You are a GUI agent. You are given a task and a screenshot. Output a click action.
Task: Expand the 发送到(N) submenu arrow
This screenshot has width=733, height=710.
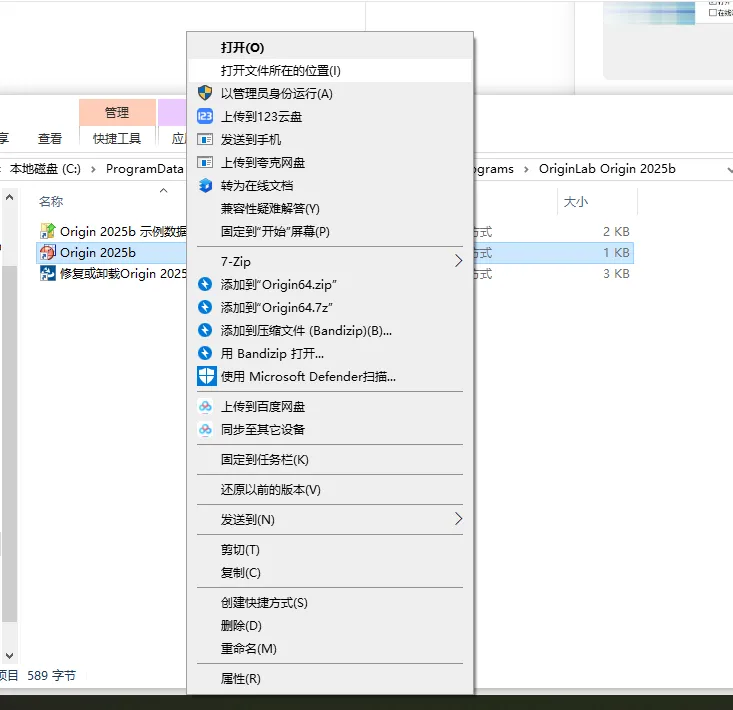click(458, 518)
